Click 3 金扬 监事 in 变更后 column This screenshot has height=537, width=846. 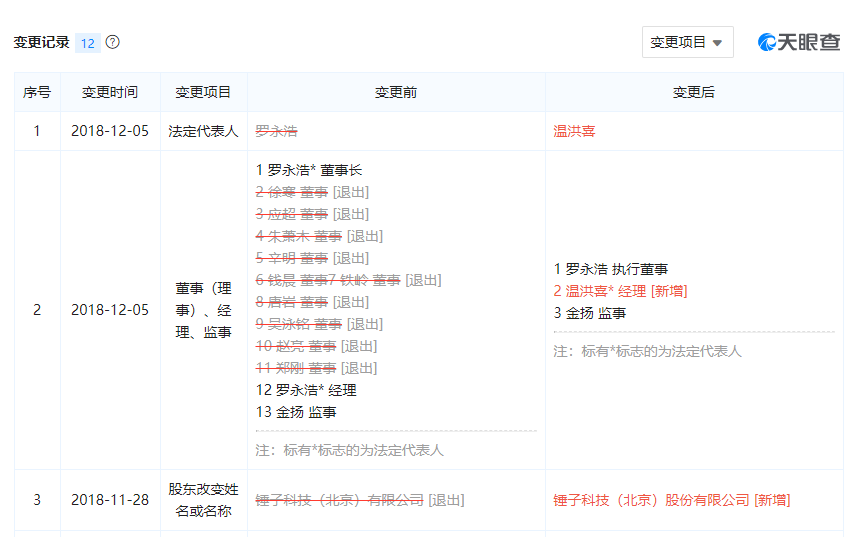(x=590, y=313)
